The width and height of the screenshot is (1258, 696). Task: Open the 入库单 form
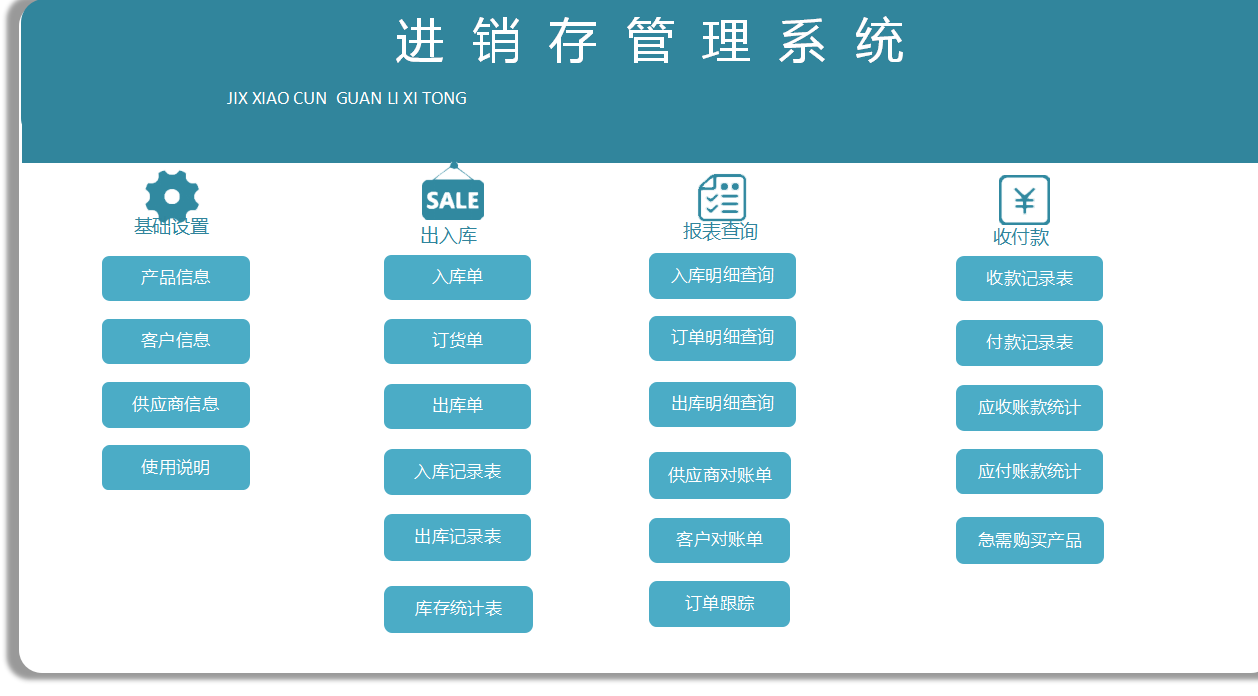[x=457, y=277]
